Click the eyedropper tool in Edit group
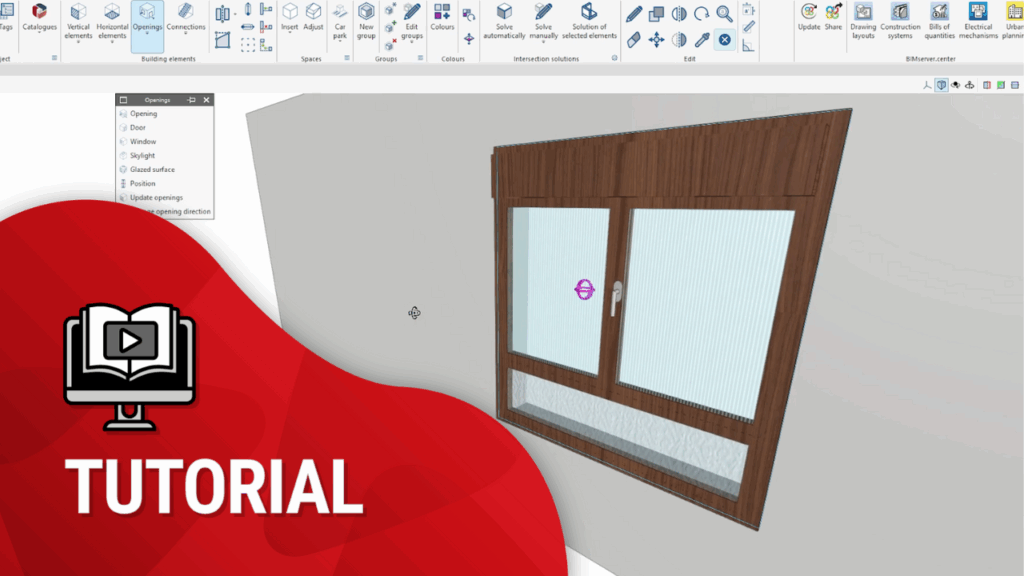The image size is (1024, 576). click(x=701, y=40)
